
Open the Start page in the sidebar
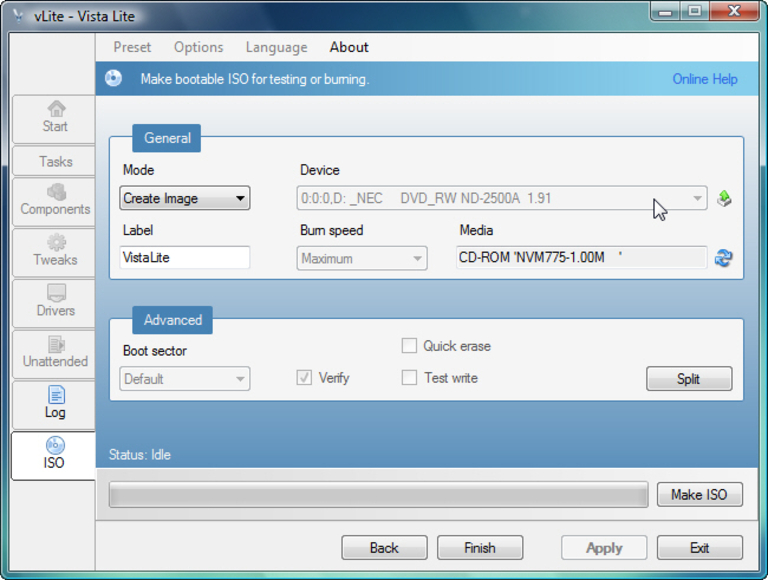click(54, 119)
